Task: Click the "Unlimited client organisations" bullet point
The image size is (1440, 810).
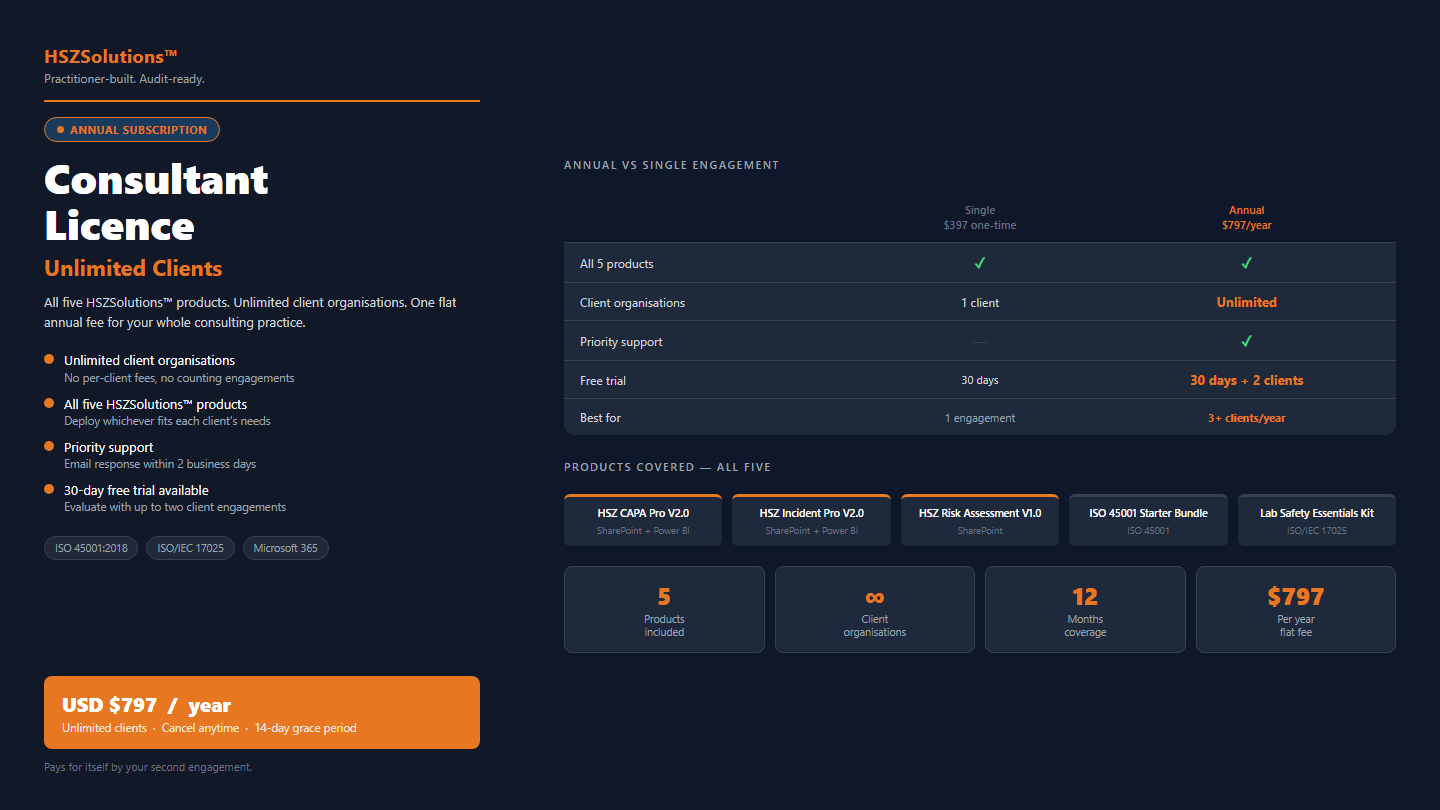Action: pos(150,360)
